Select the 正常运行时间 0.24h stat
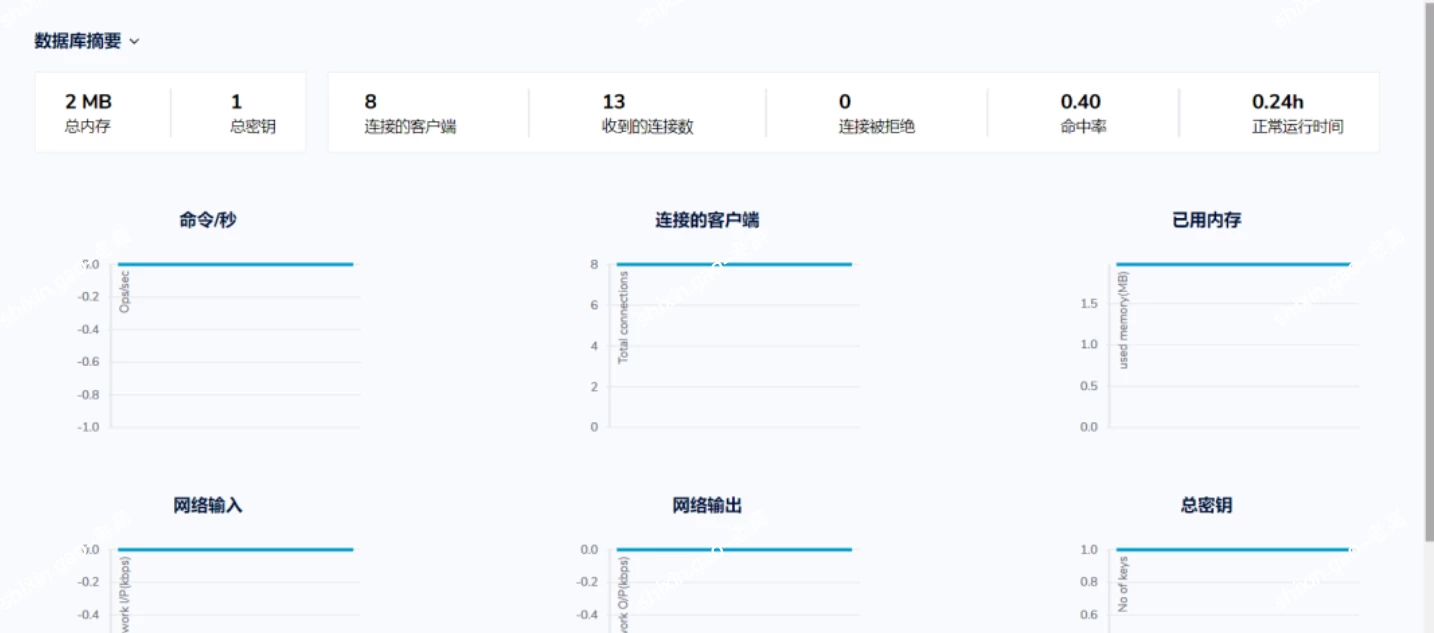1434x633 pixels. coord(1297,113)
